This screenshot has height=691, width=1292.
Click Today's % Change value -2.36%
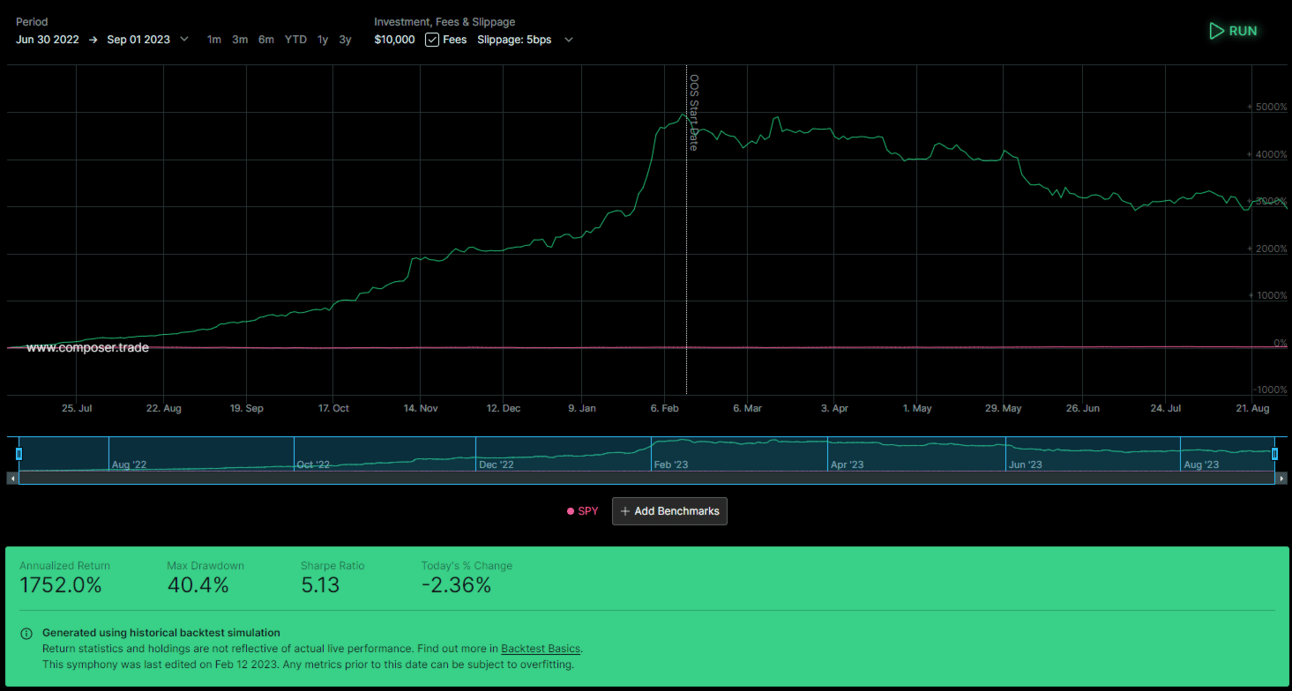[x=456, y=586]
